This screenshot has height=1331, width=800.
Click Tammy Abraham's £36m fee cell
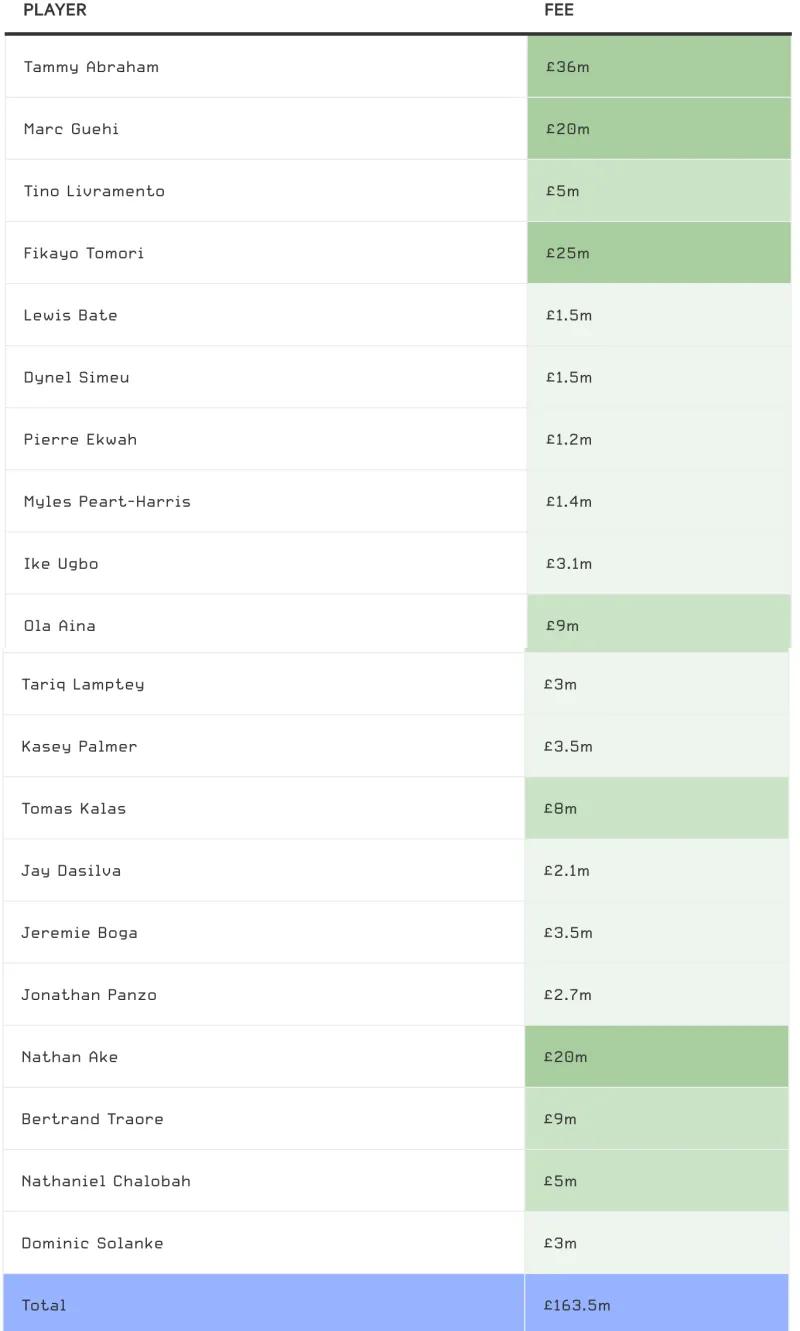[x=568, y=67]
